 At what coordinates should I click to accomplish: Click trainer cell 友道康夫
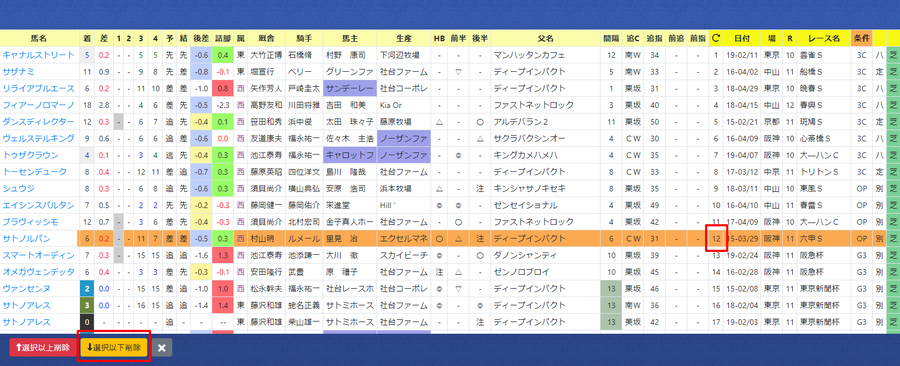click(266, 138)
